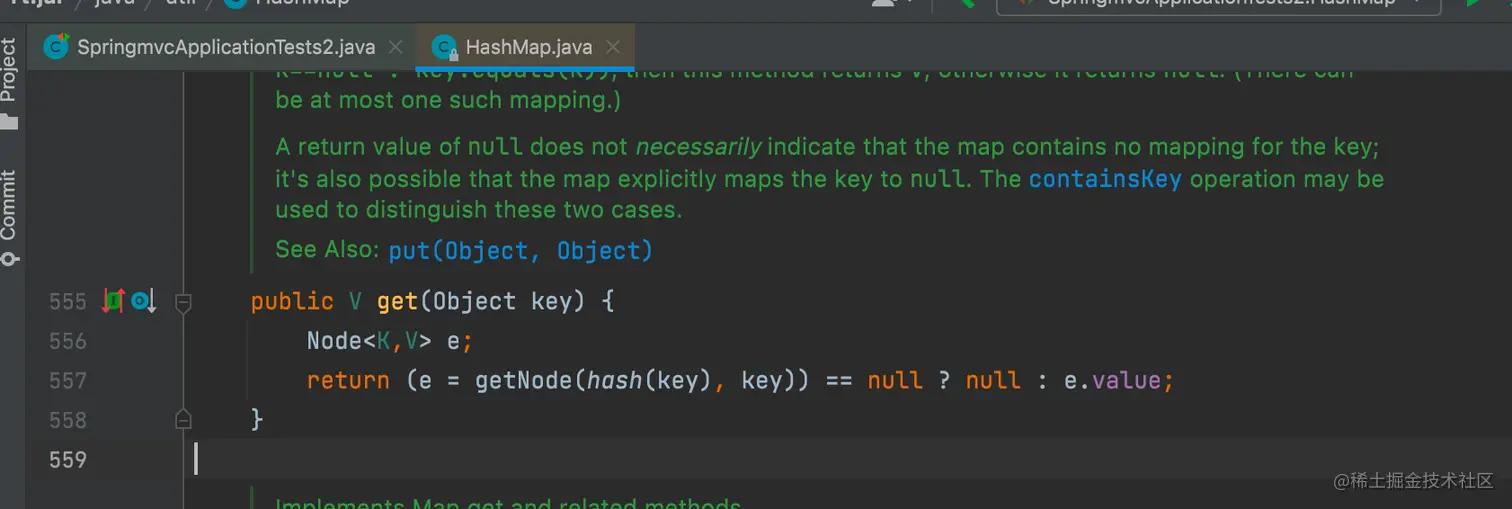Image resolution: width=1512 pixels, height=509 pixels.
Task: Click the overridden-method gutter icon on line 555
Action: click(x=144, y=301)
